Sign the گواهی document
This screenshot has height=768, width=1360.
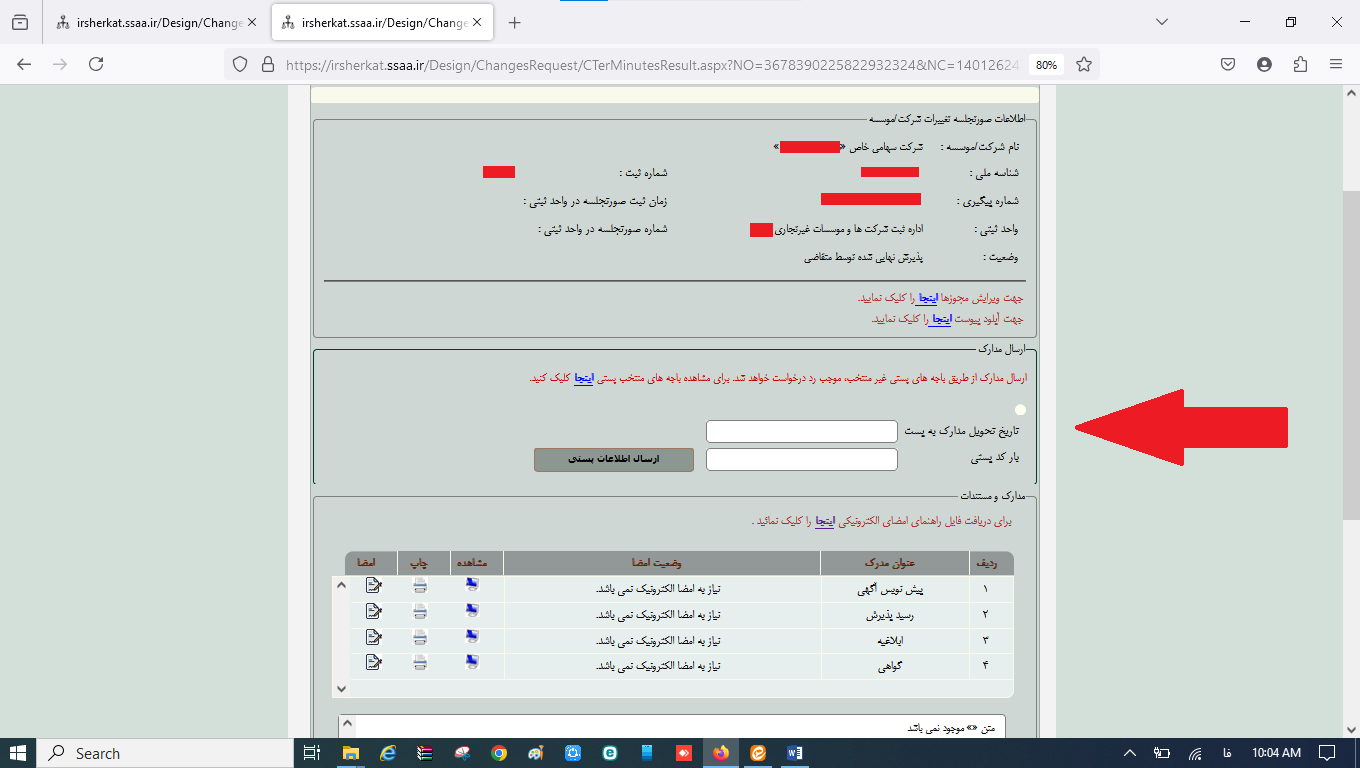coord(373,663)
